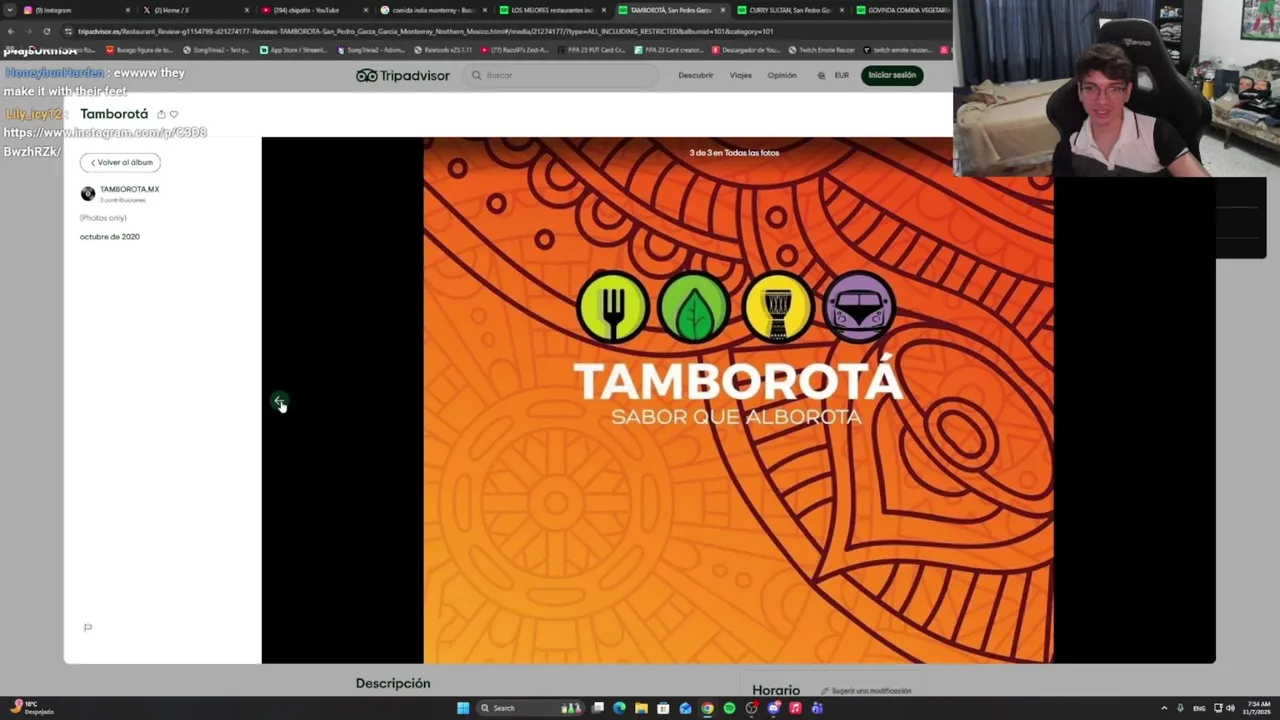The width and height of the screenshot is (1280, 720).
Task: Click Sugerir una modificación link
Action: tap(866, 691)
